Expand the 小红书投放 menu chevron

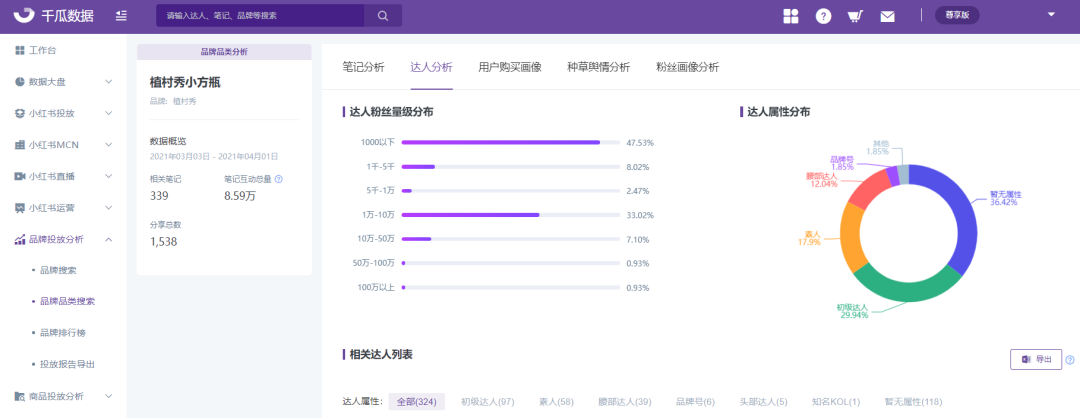click(109, 113)
